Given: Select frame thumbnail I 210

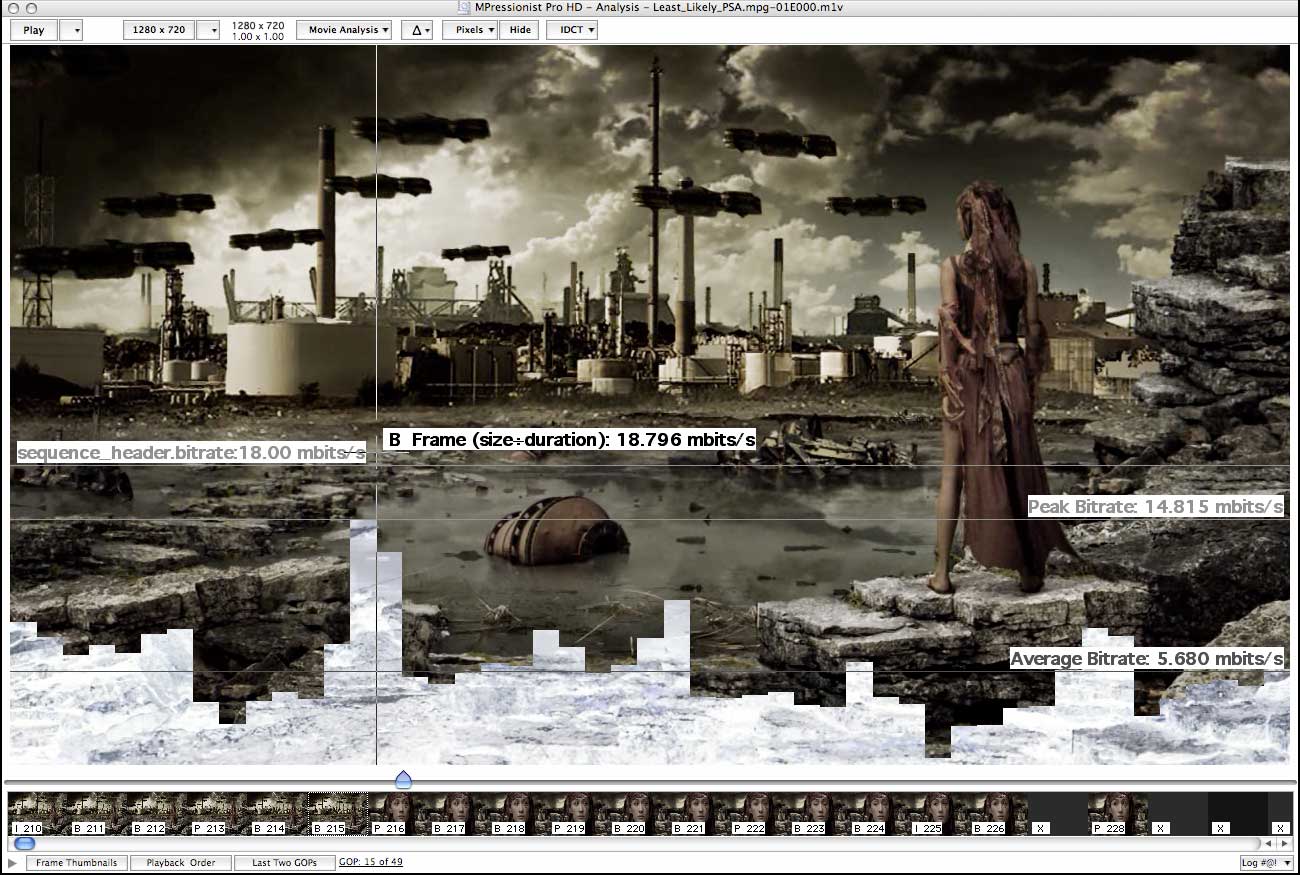Looking at the screenshot, I should click(x=38, y=814).
